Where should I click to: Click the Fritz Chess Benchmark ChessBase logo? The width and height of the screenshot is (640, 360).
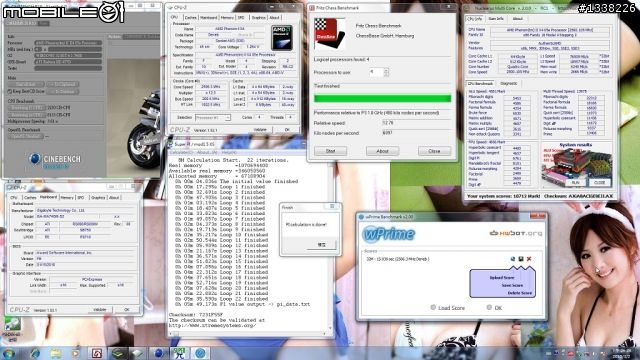pos(329,34)
